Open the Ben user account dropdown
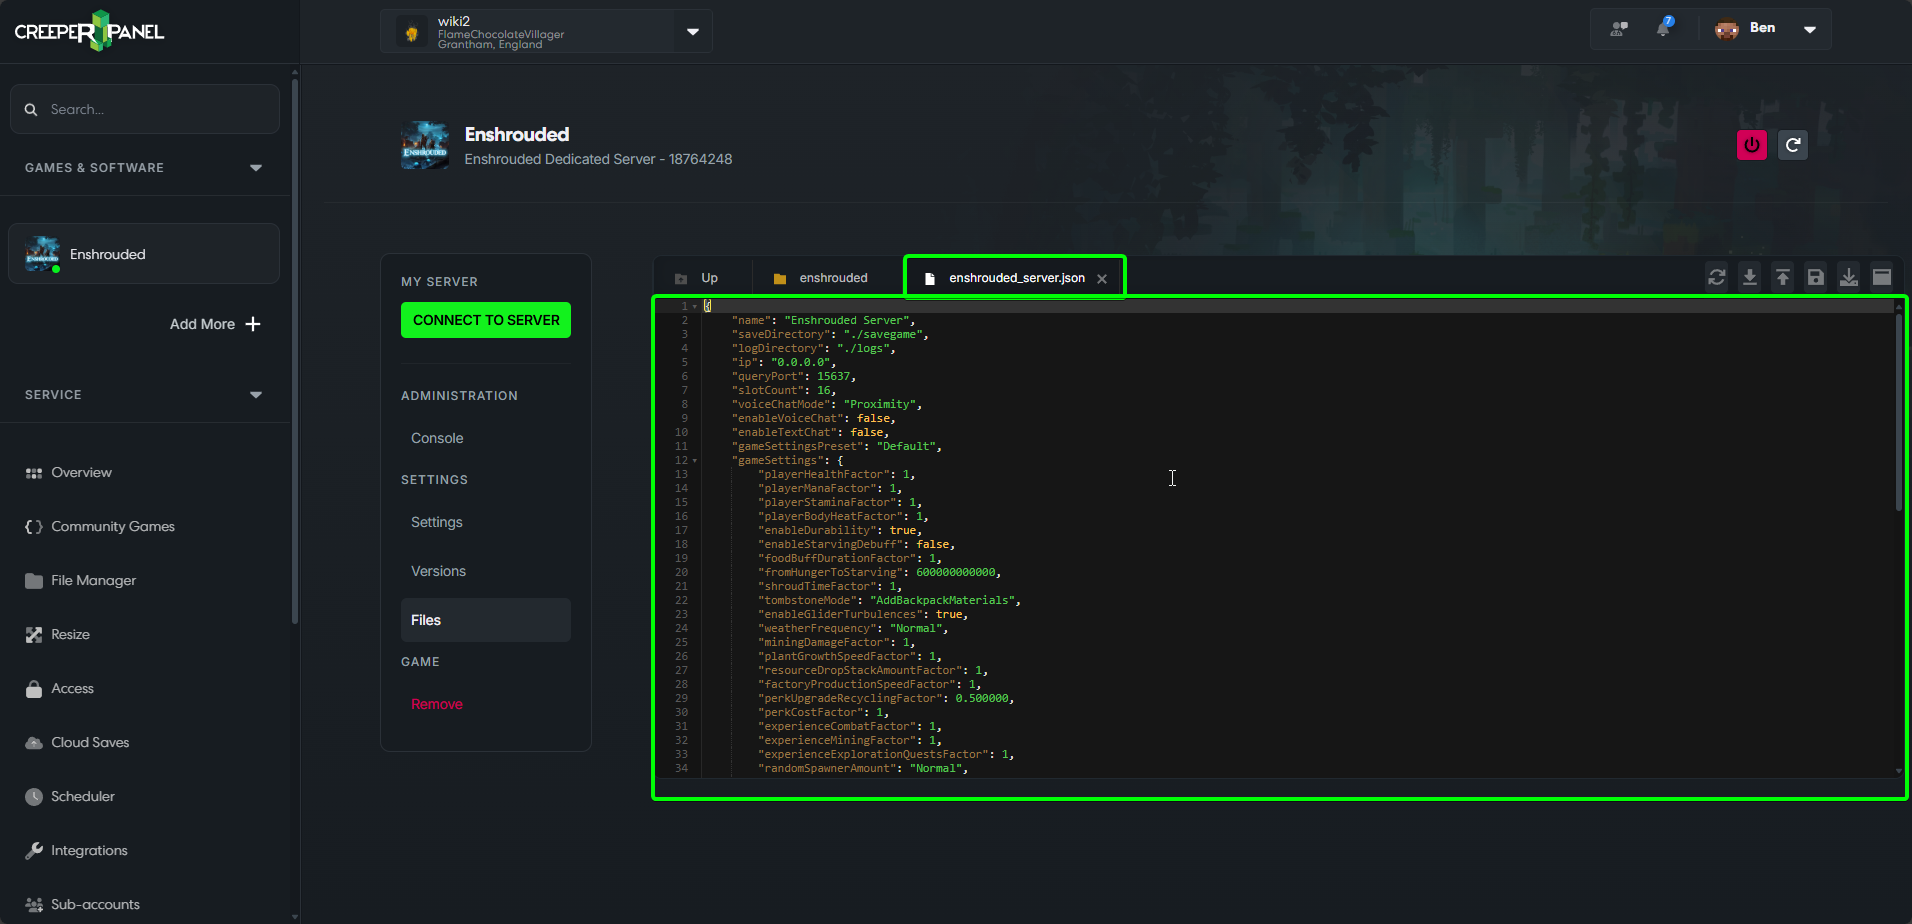This screenshot has width=1912, height=924. pos(1810,29)
